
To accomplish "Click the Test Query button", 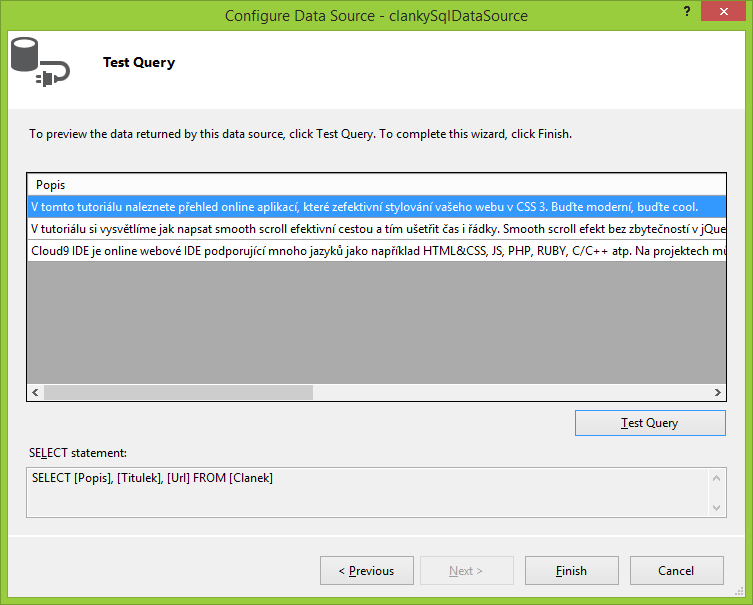I will coord(650,423).
